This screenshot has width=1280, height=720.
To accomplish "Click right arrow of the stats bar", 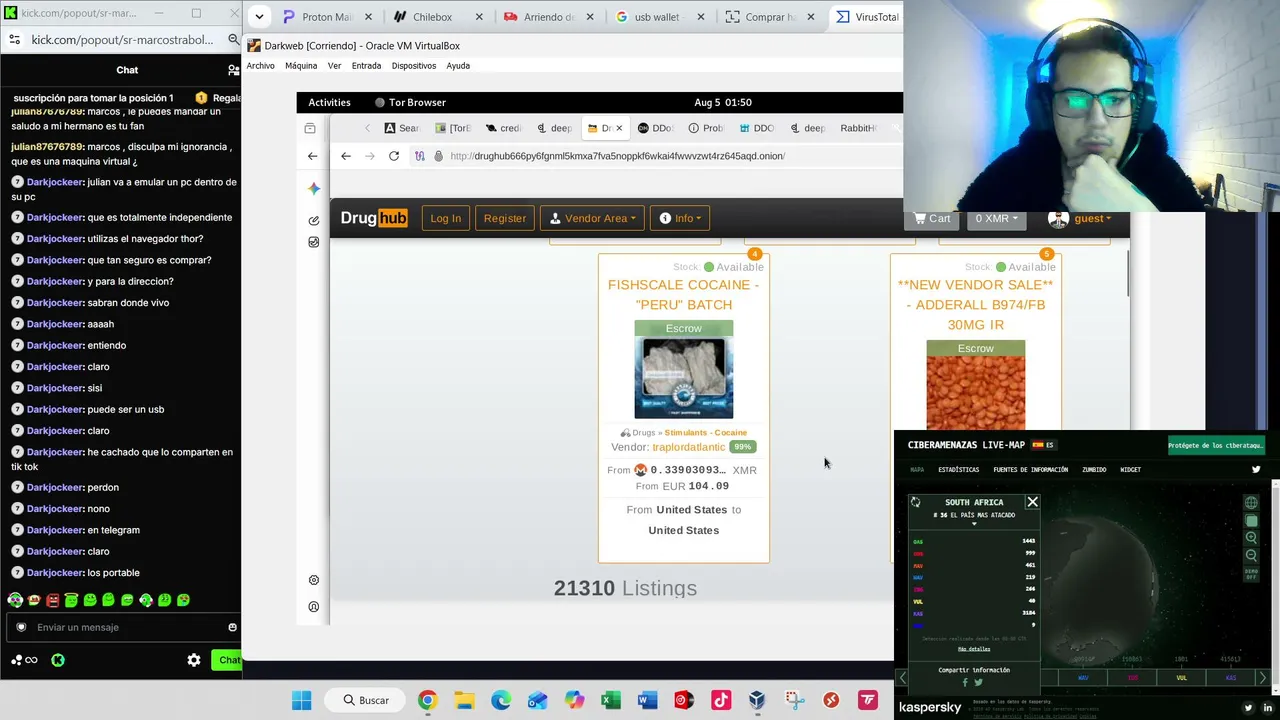I will [1262, 678].
